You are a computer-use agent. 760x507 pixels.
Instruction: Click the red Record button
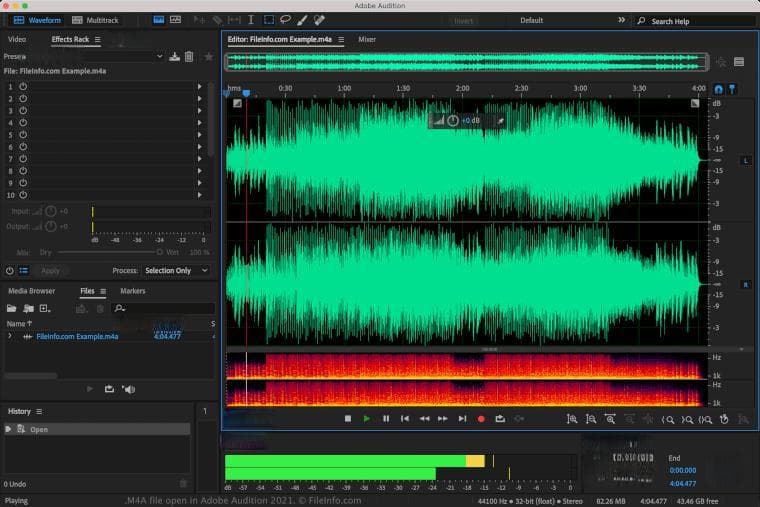pos(481,419)
